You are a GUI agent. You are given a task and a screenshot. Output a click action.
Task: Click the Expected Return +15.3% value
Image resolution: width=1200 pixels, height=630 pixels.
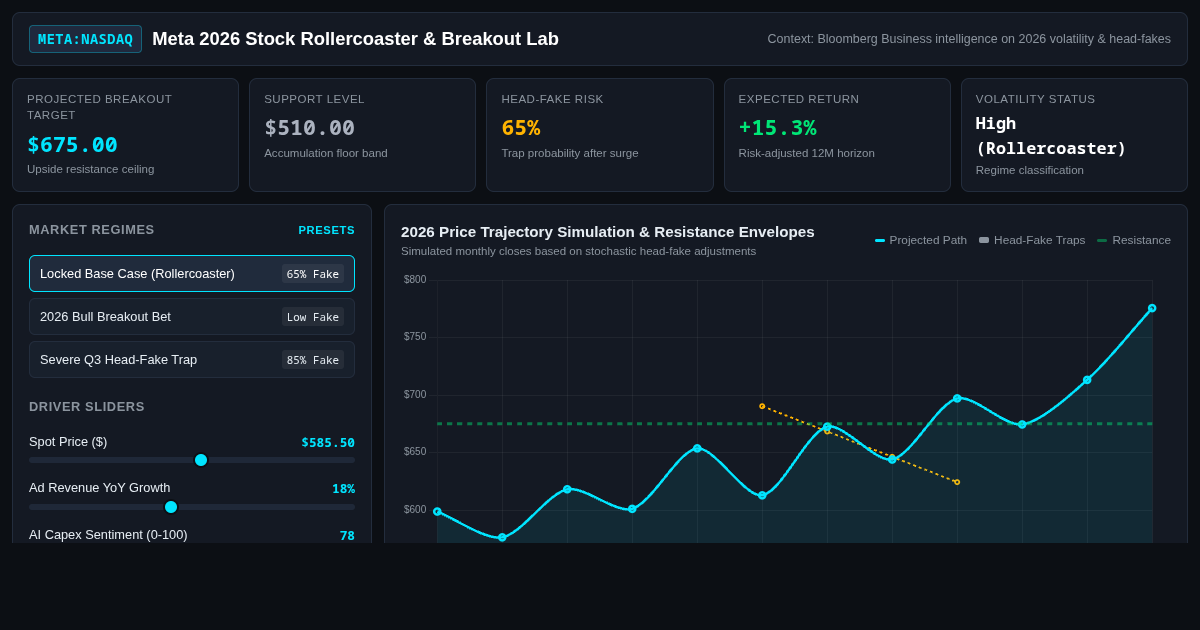tap(777, 128)
